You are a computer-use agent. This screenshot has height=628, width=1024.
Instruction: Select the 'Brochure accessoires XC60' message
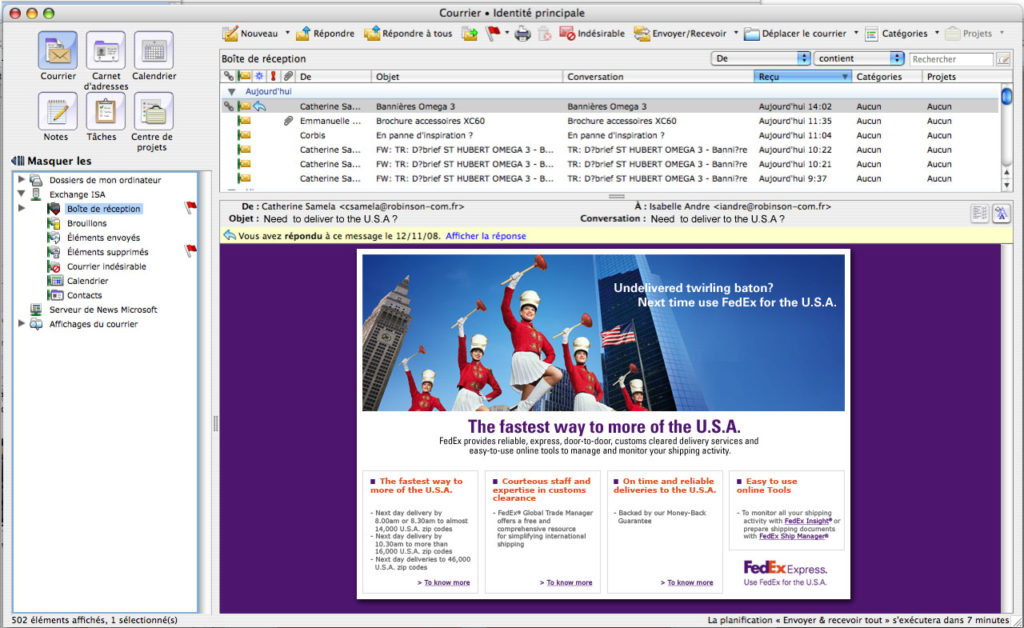click(x=609, y=121)
